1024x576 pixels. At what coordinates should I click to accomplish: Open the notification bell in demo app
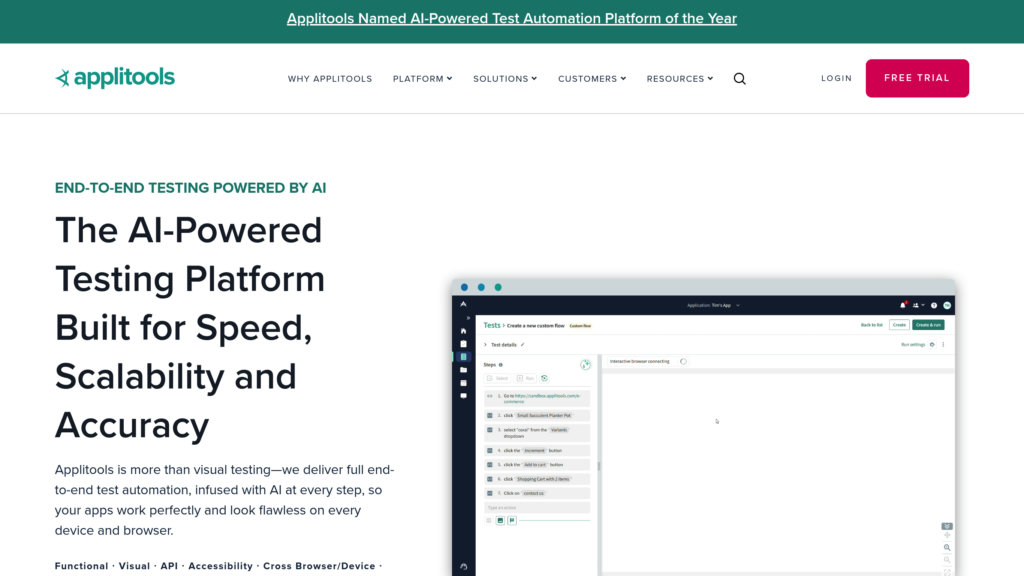click(902, 305)
